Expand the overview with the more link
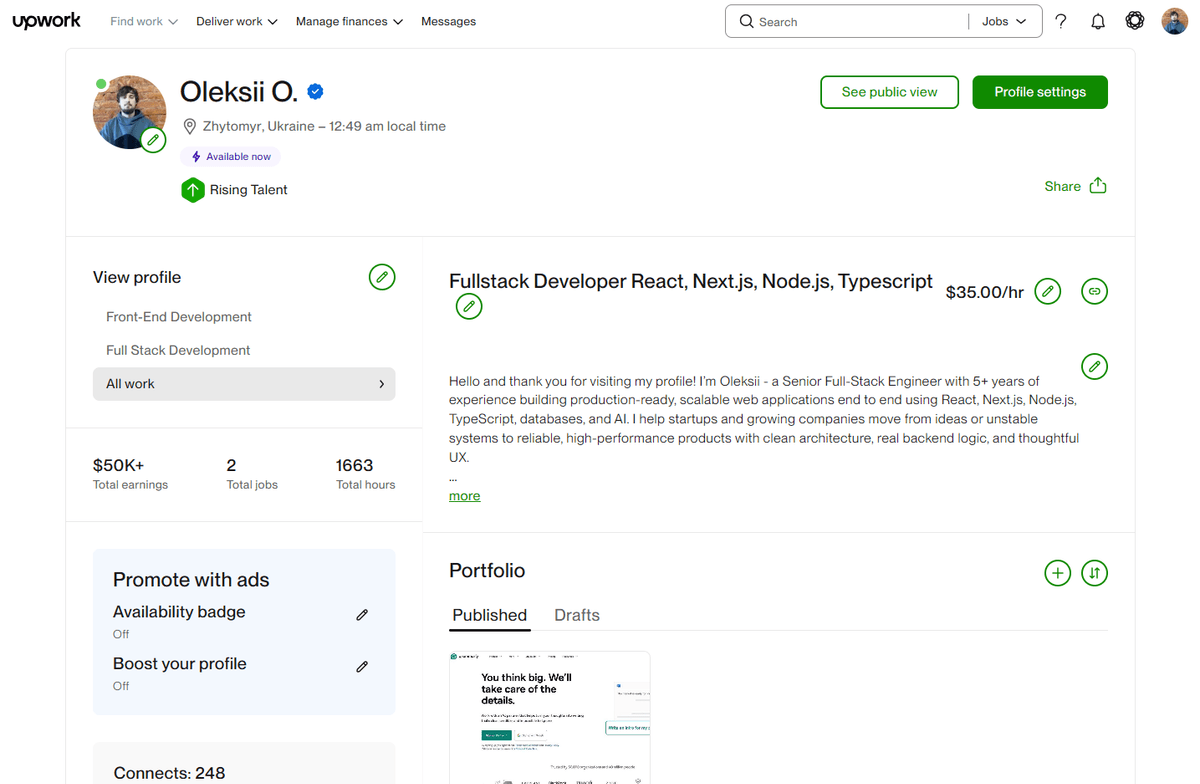This screenshot has width=1200, height=784. (x=463, y=495)
